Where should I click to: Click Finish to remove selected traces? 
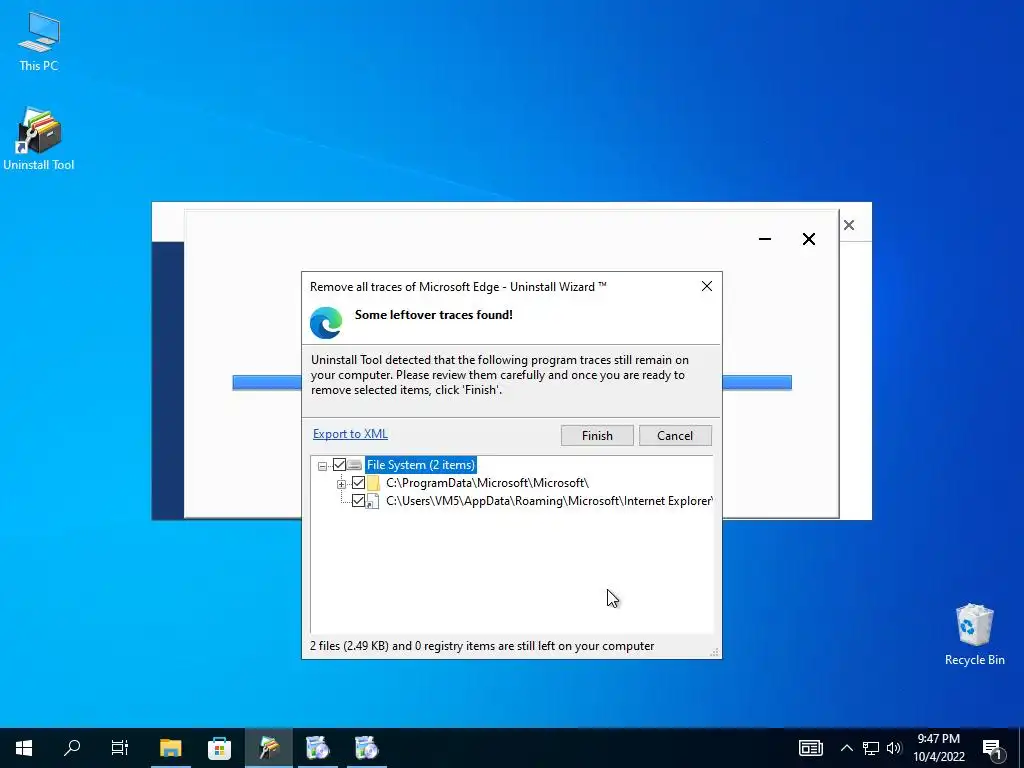(597, 436)
